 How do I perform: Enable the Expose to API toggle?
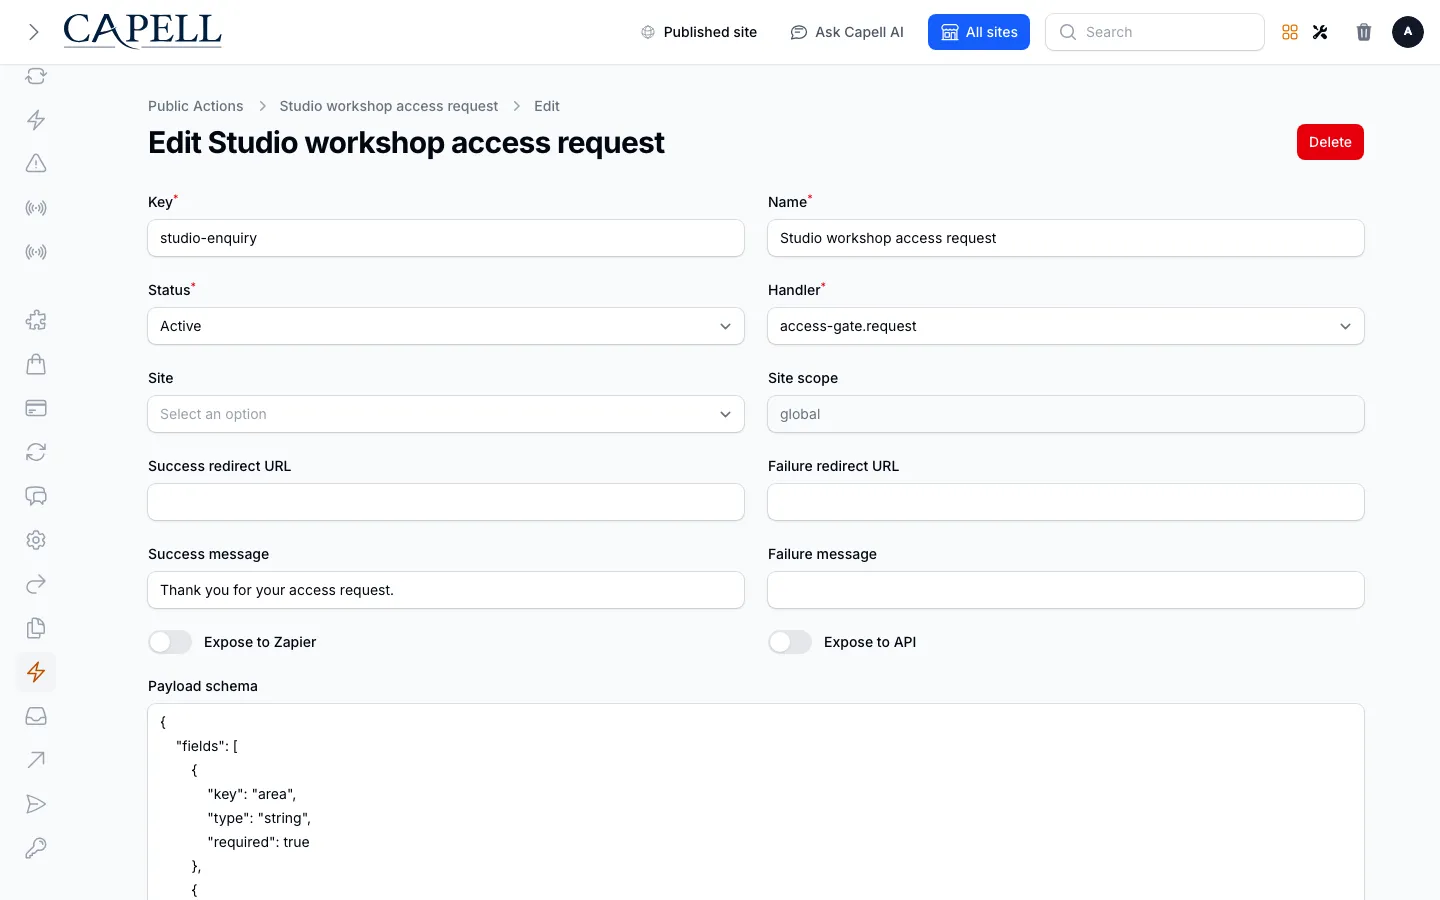tap(790, 642)
